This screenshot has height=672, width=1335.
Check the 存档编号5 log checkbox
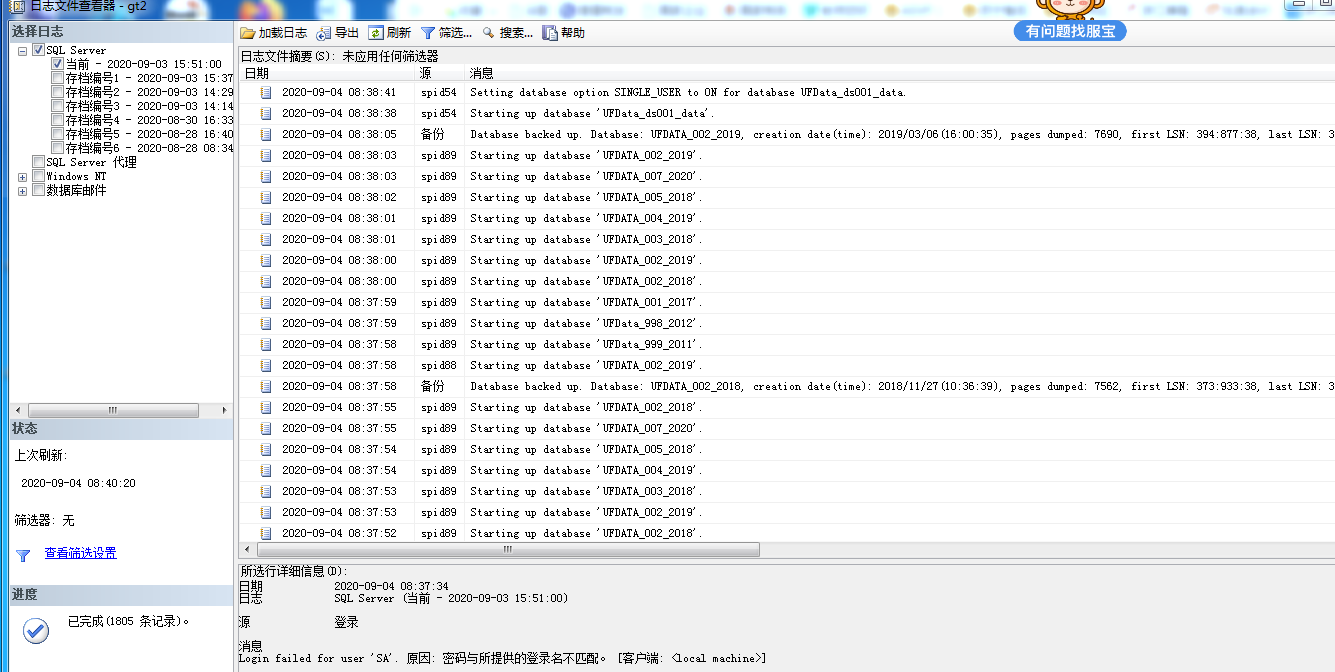(x=57, y=134)
